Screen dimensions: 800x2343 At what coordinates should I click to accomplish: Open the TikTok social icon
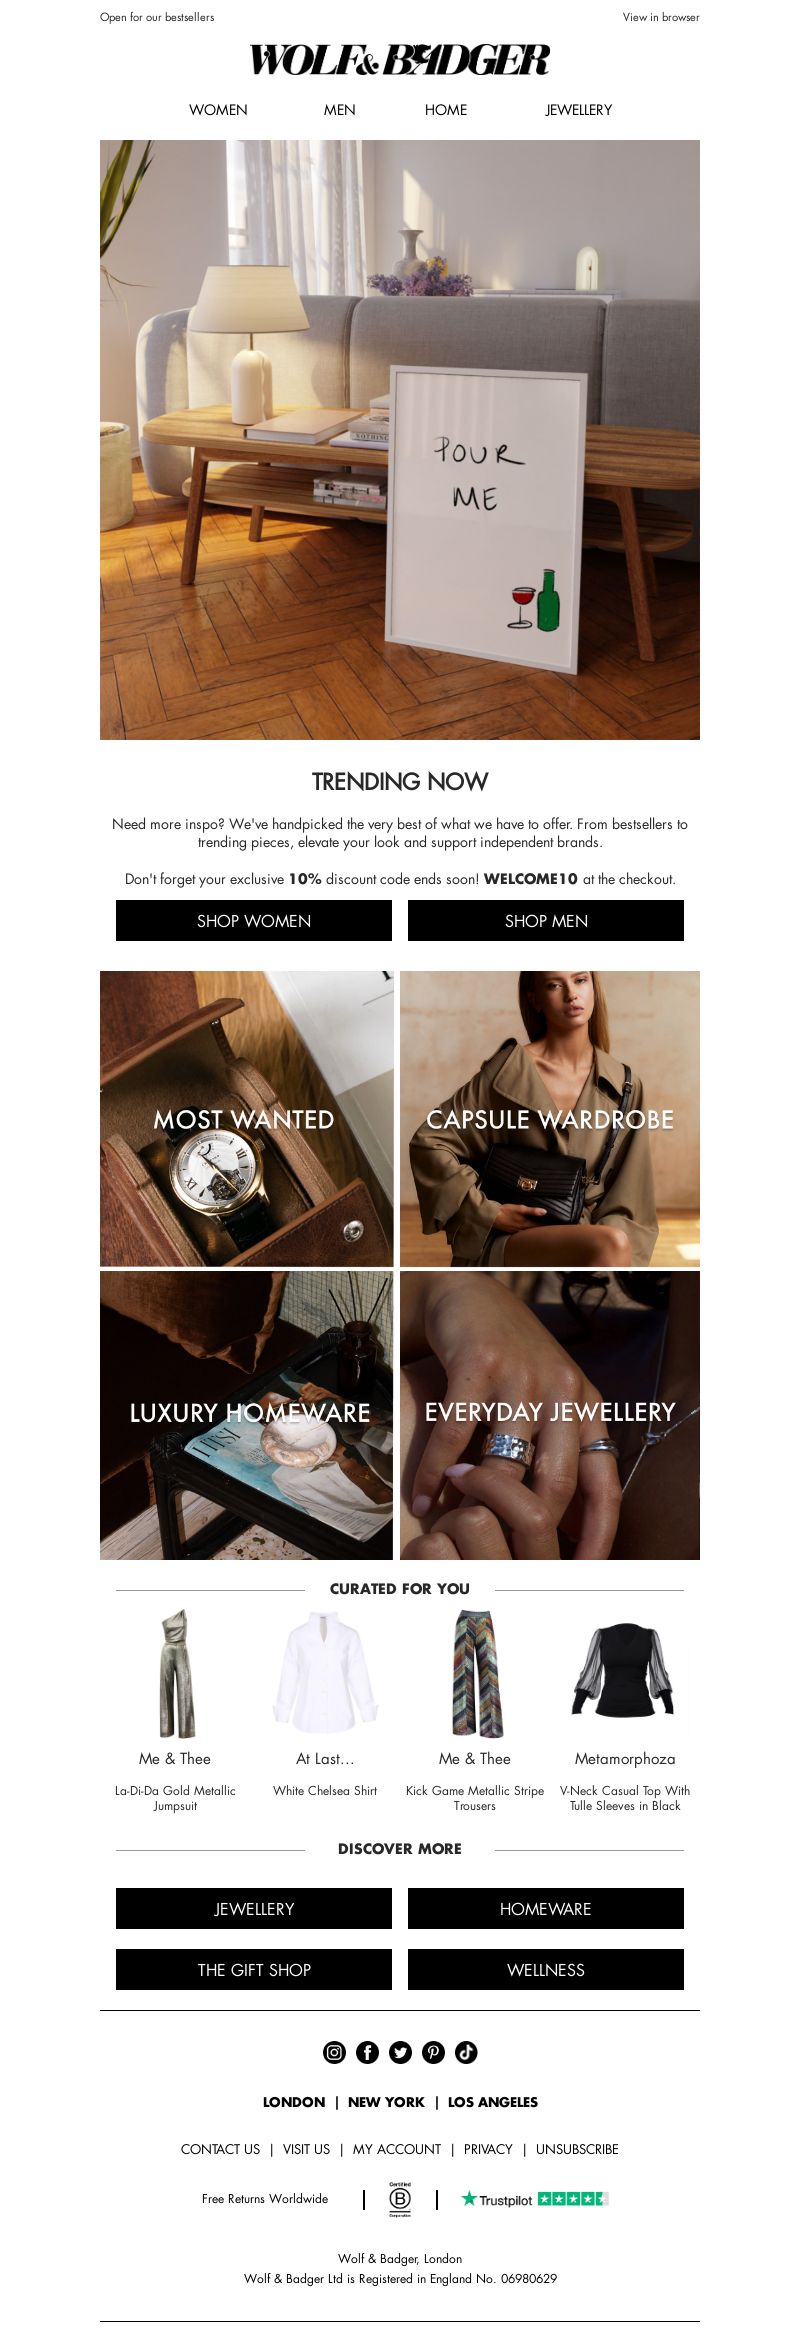point(466,2052)
